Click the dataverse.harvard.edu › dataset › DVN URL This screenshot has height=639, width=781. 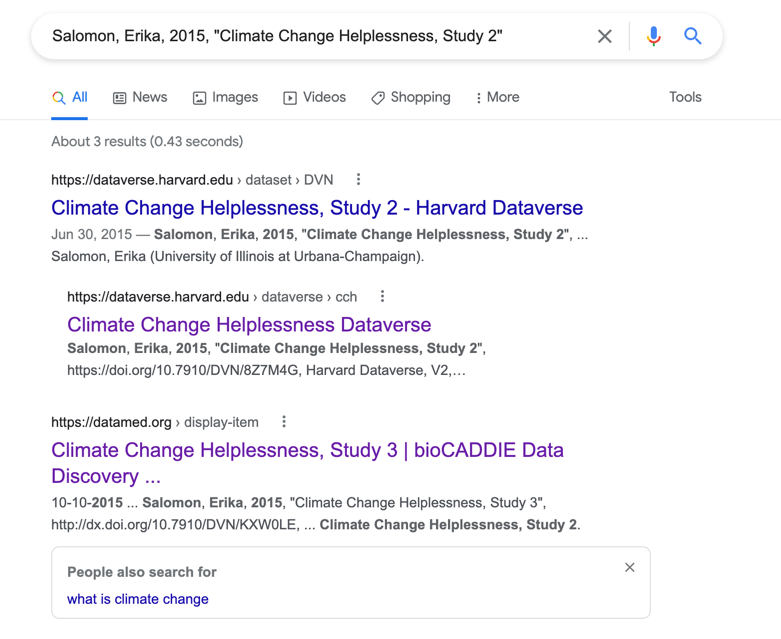click(192, 180)
